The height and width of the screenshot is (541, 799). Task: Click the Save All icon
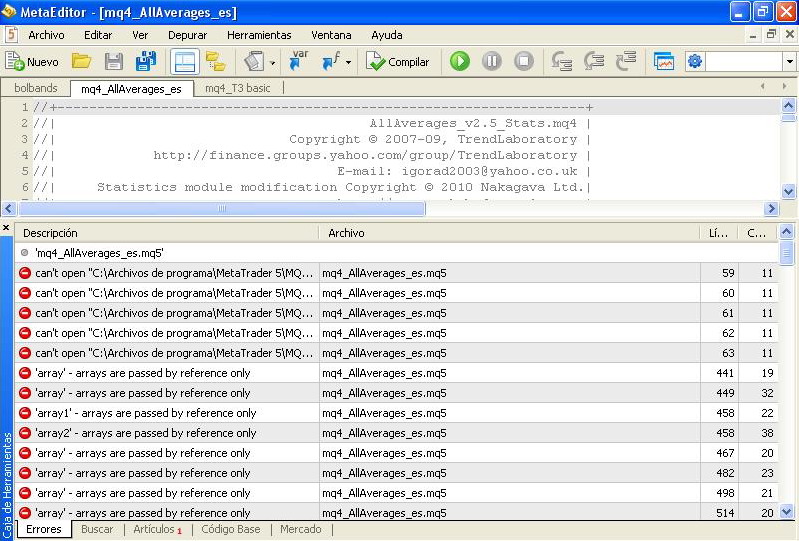pyautogui.click(x=146, y=62)
